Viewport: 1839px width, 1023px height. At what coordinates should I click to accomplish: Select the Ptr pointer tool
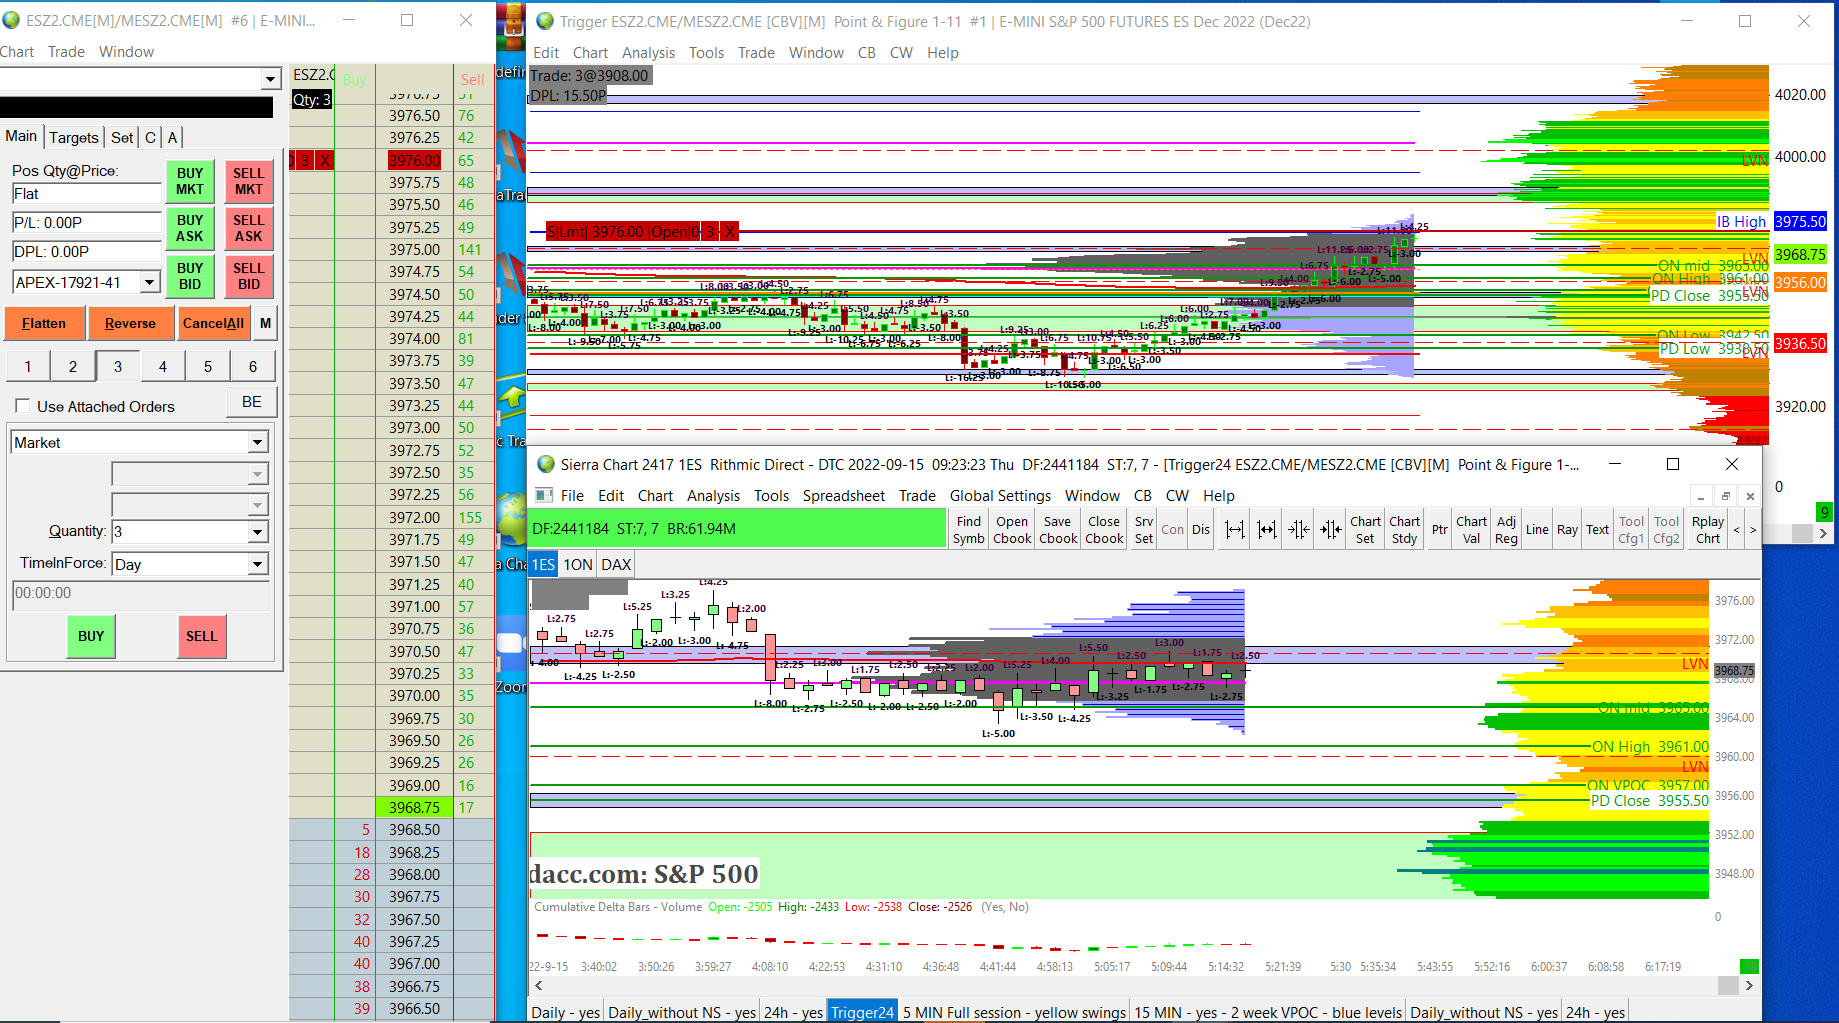[x=1440, y=530]
